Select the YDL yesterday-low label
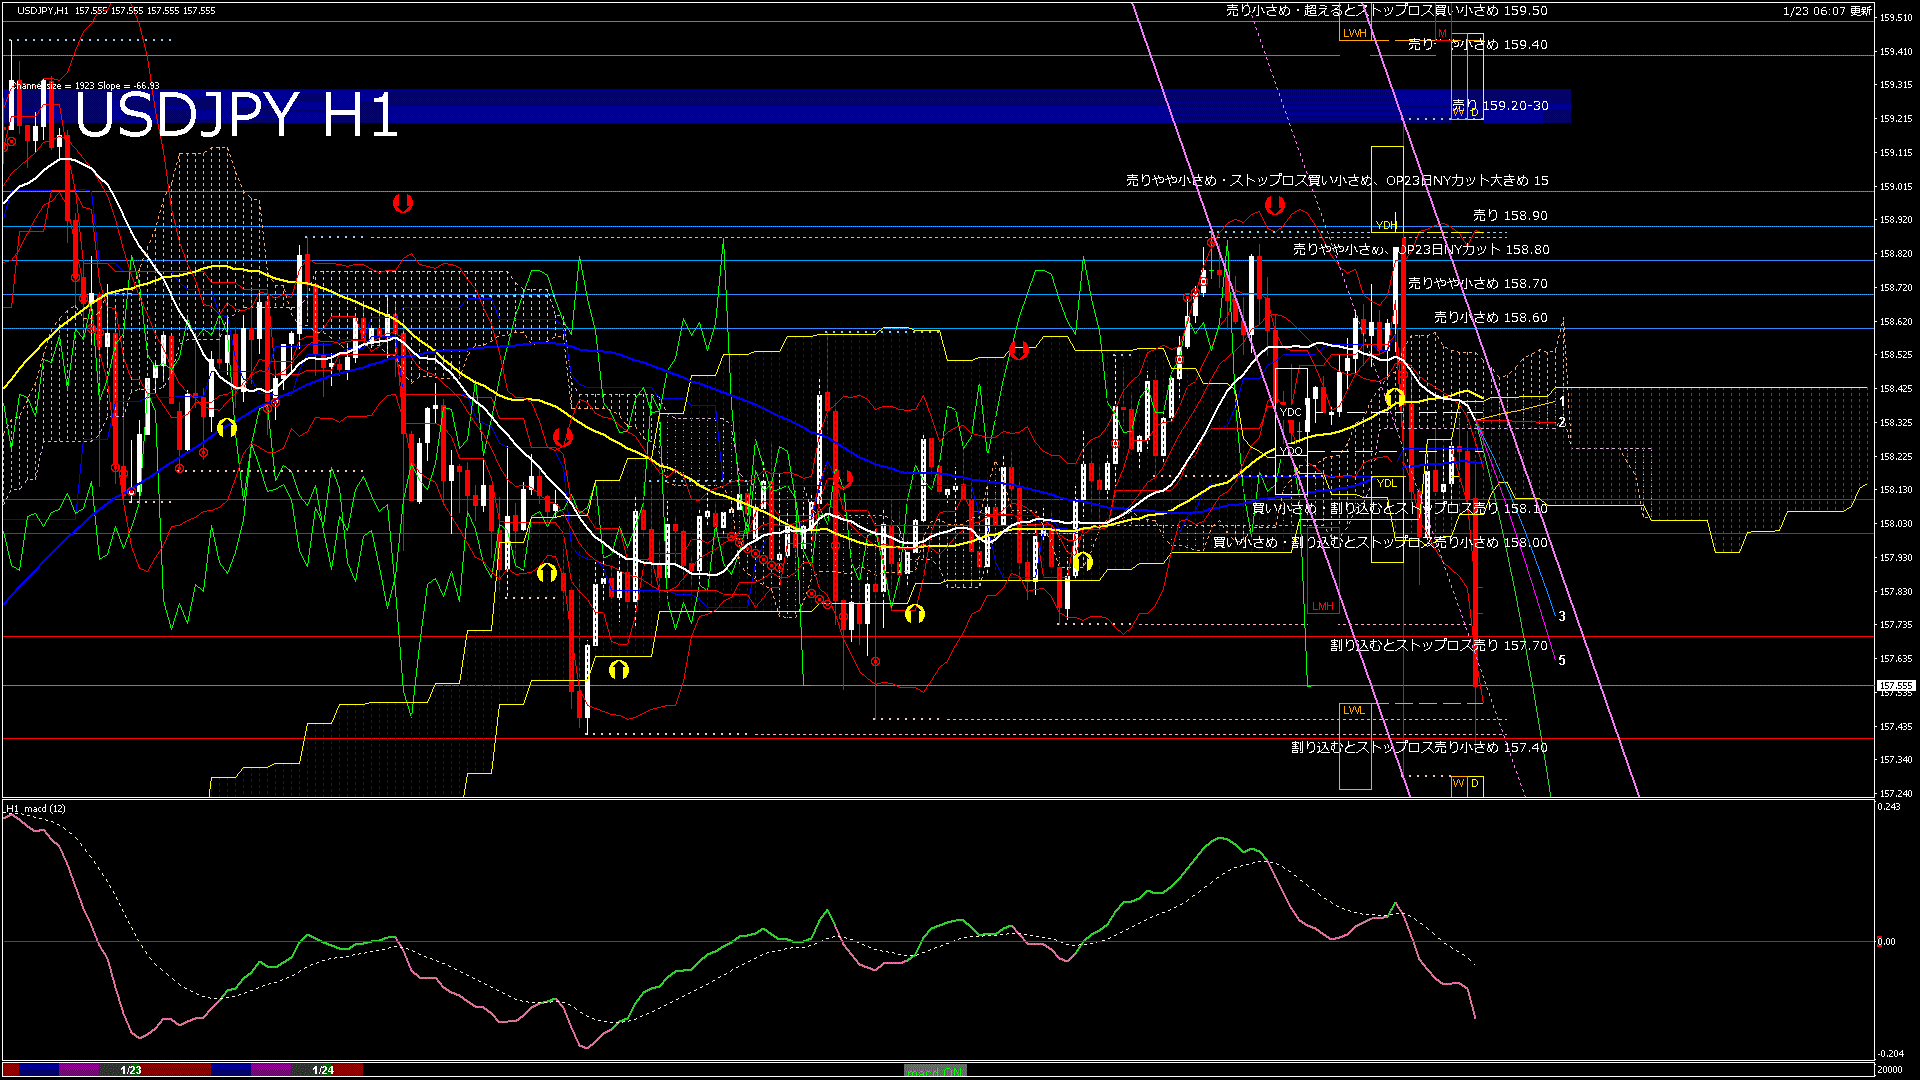The width and height of the screenshot is (1920, 1080). tap(1386, 484)
